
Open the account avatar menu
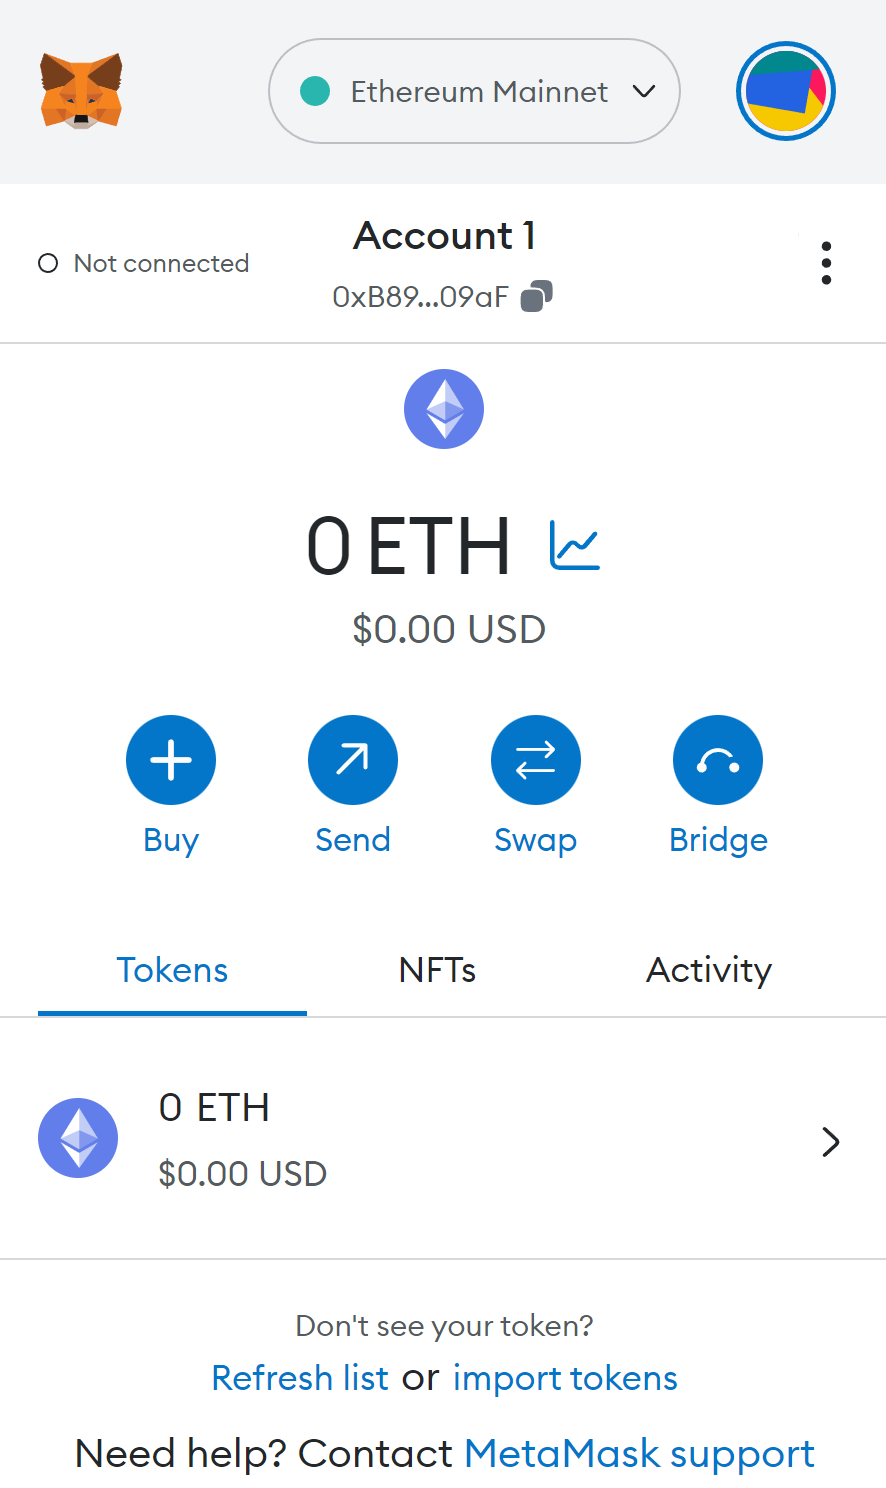(x=785, y=91)
